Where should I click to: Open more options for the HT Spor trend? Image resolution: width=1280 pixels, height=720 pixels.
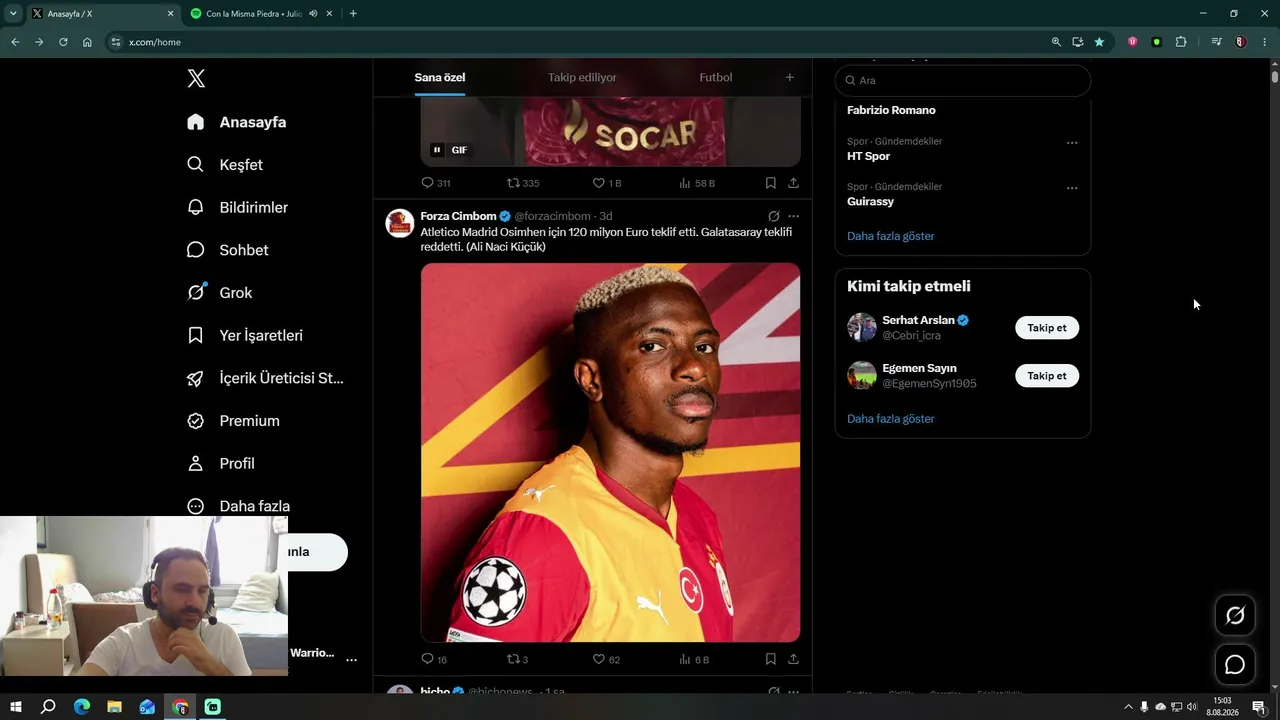coord(1072,143)
